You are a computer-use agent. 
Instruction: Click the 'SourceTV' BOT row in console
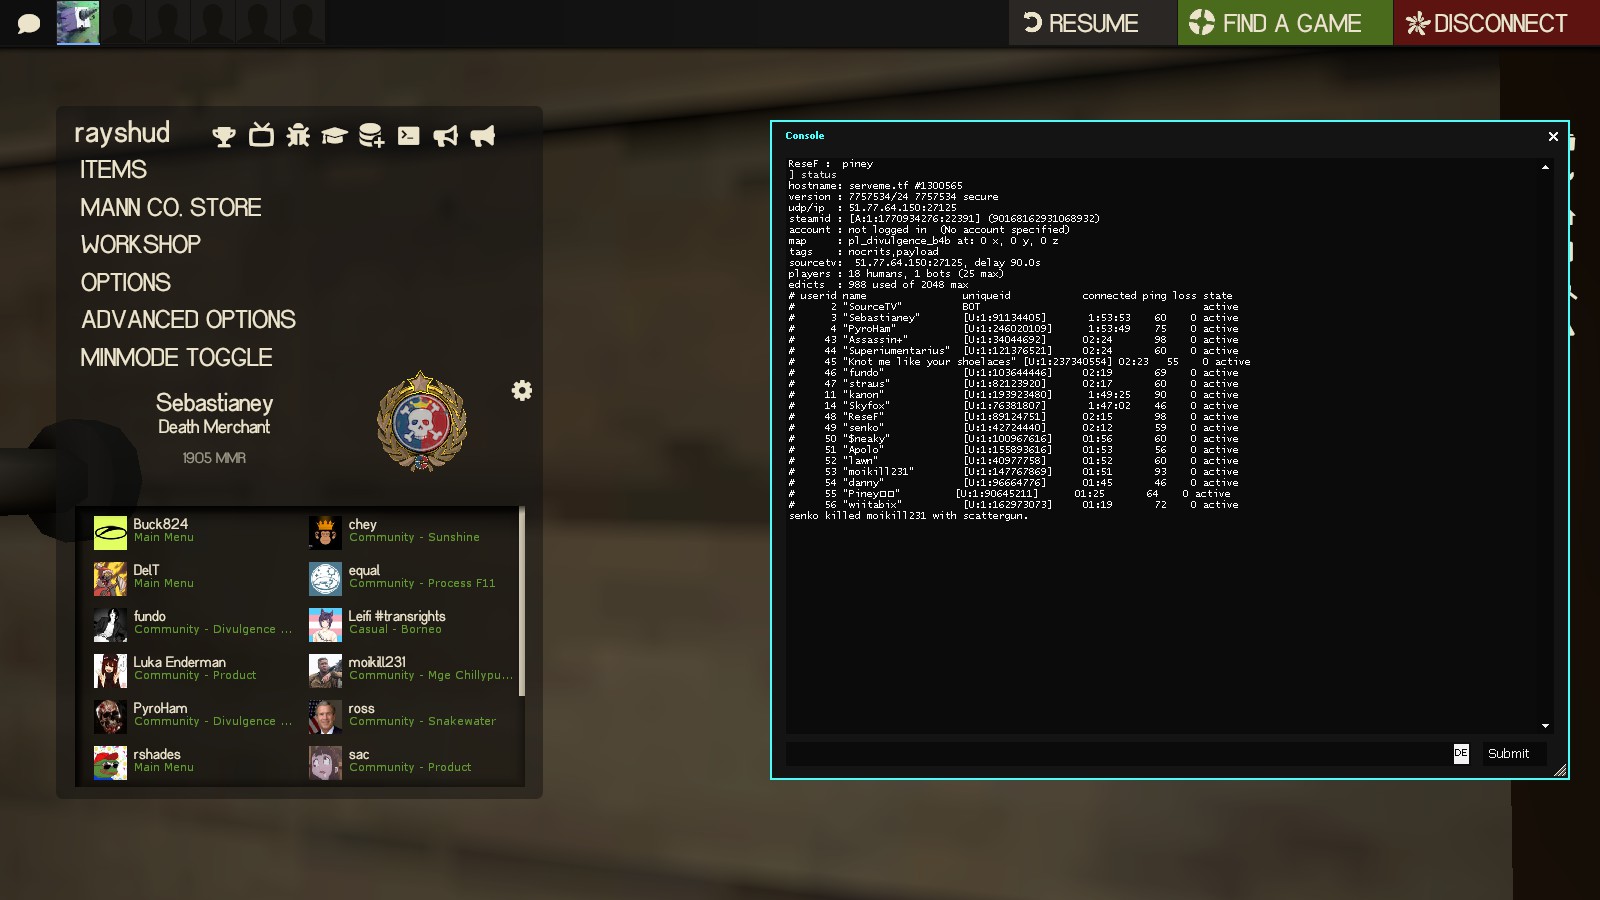(1013, 307)
